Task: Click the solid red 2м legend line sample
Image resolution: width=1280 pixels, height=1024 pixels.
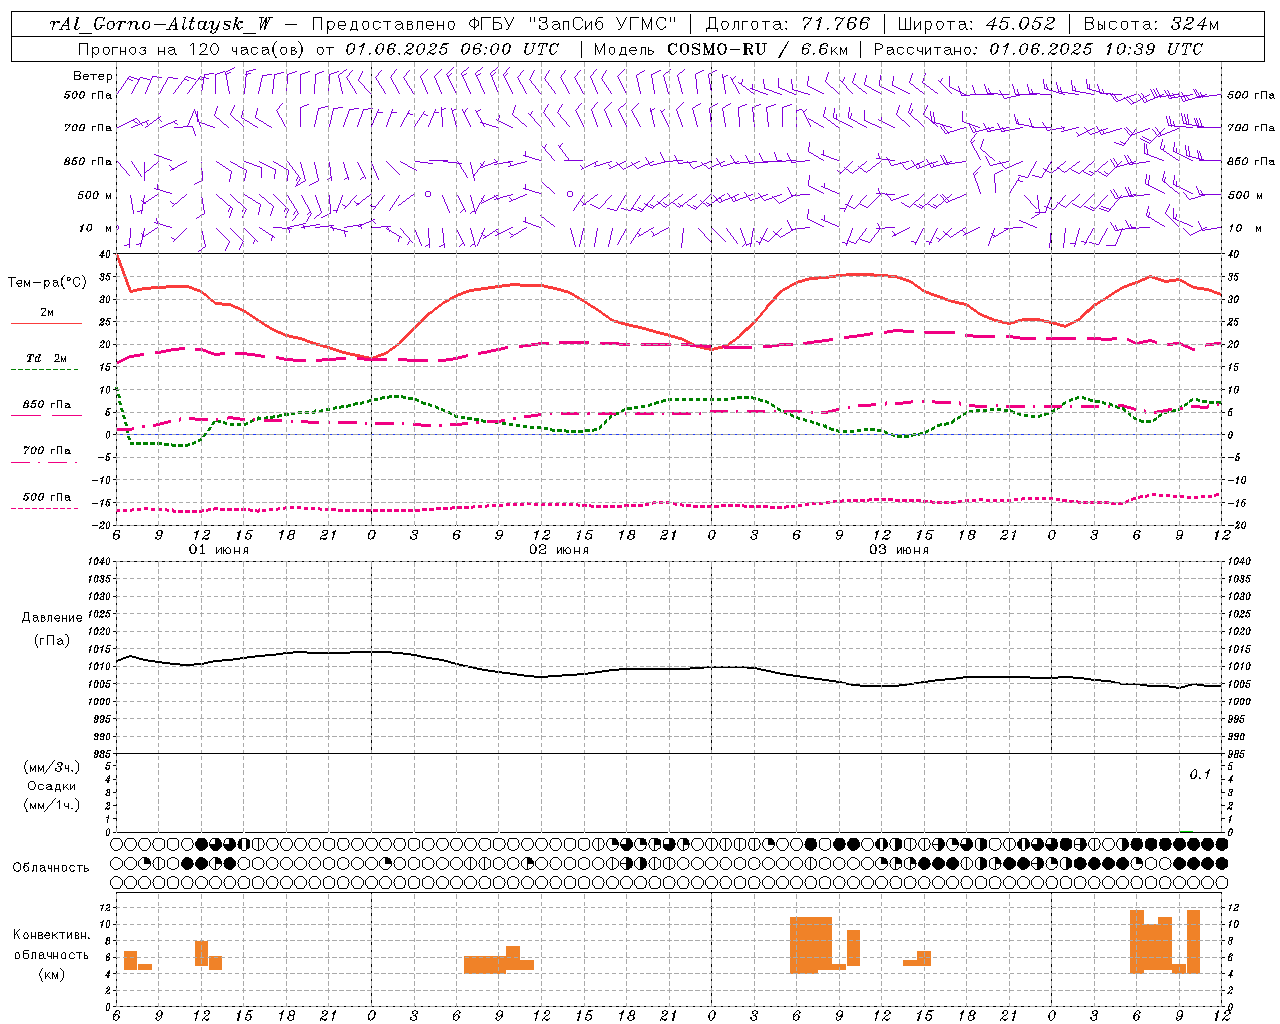Action: coord(47,323)
